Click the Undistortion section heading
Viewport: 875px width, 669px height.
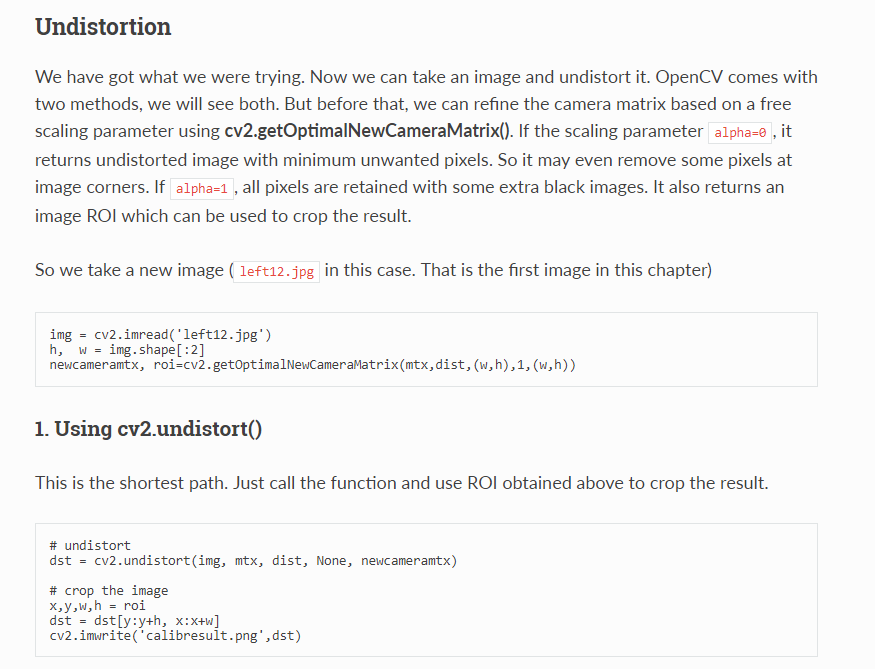click(x=103, y=27)
